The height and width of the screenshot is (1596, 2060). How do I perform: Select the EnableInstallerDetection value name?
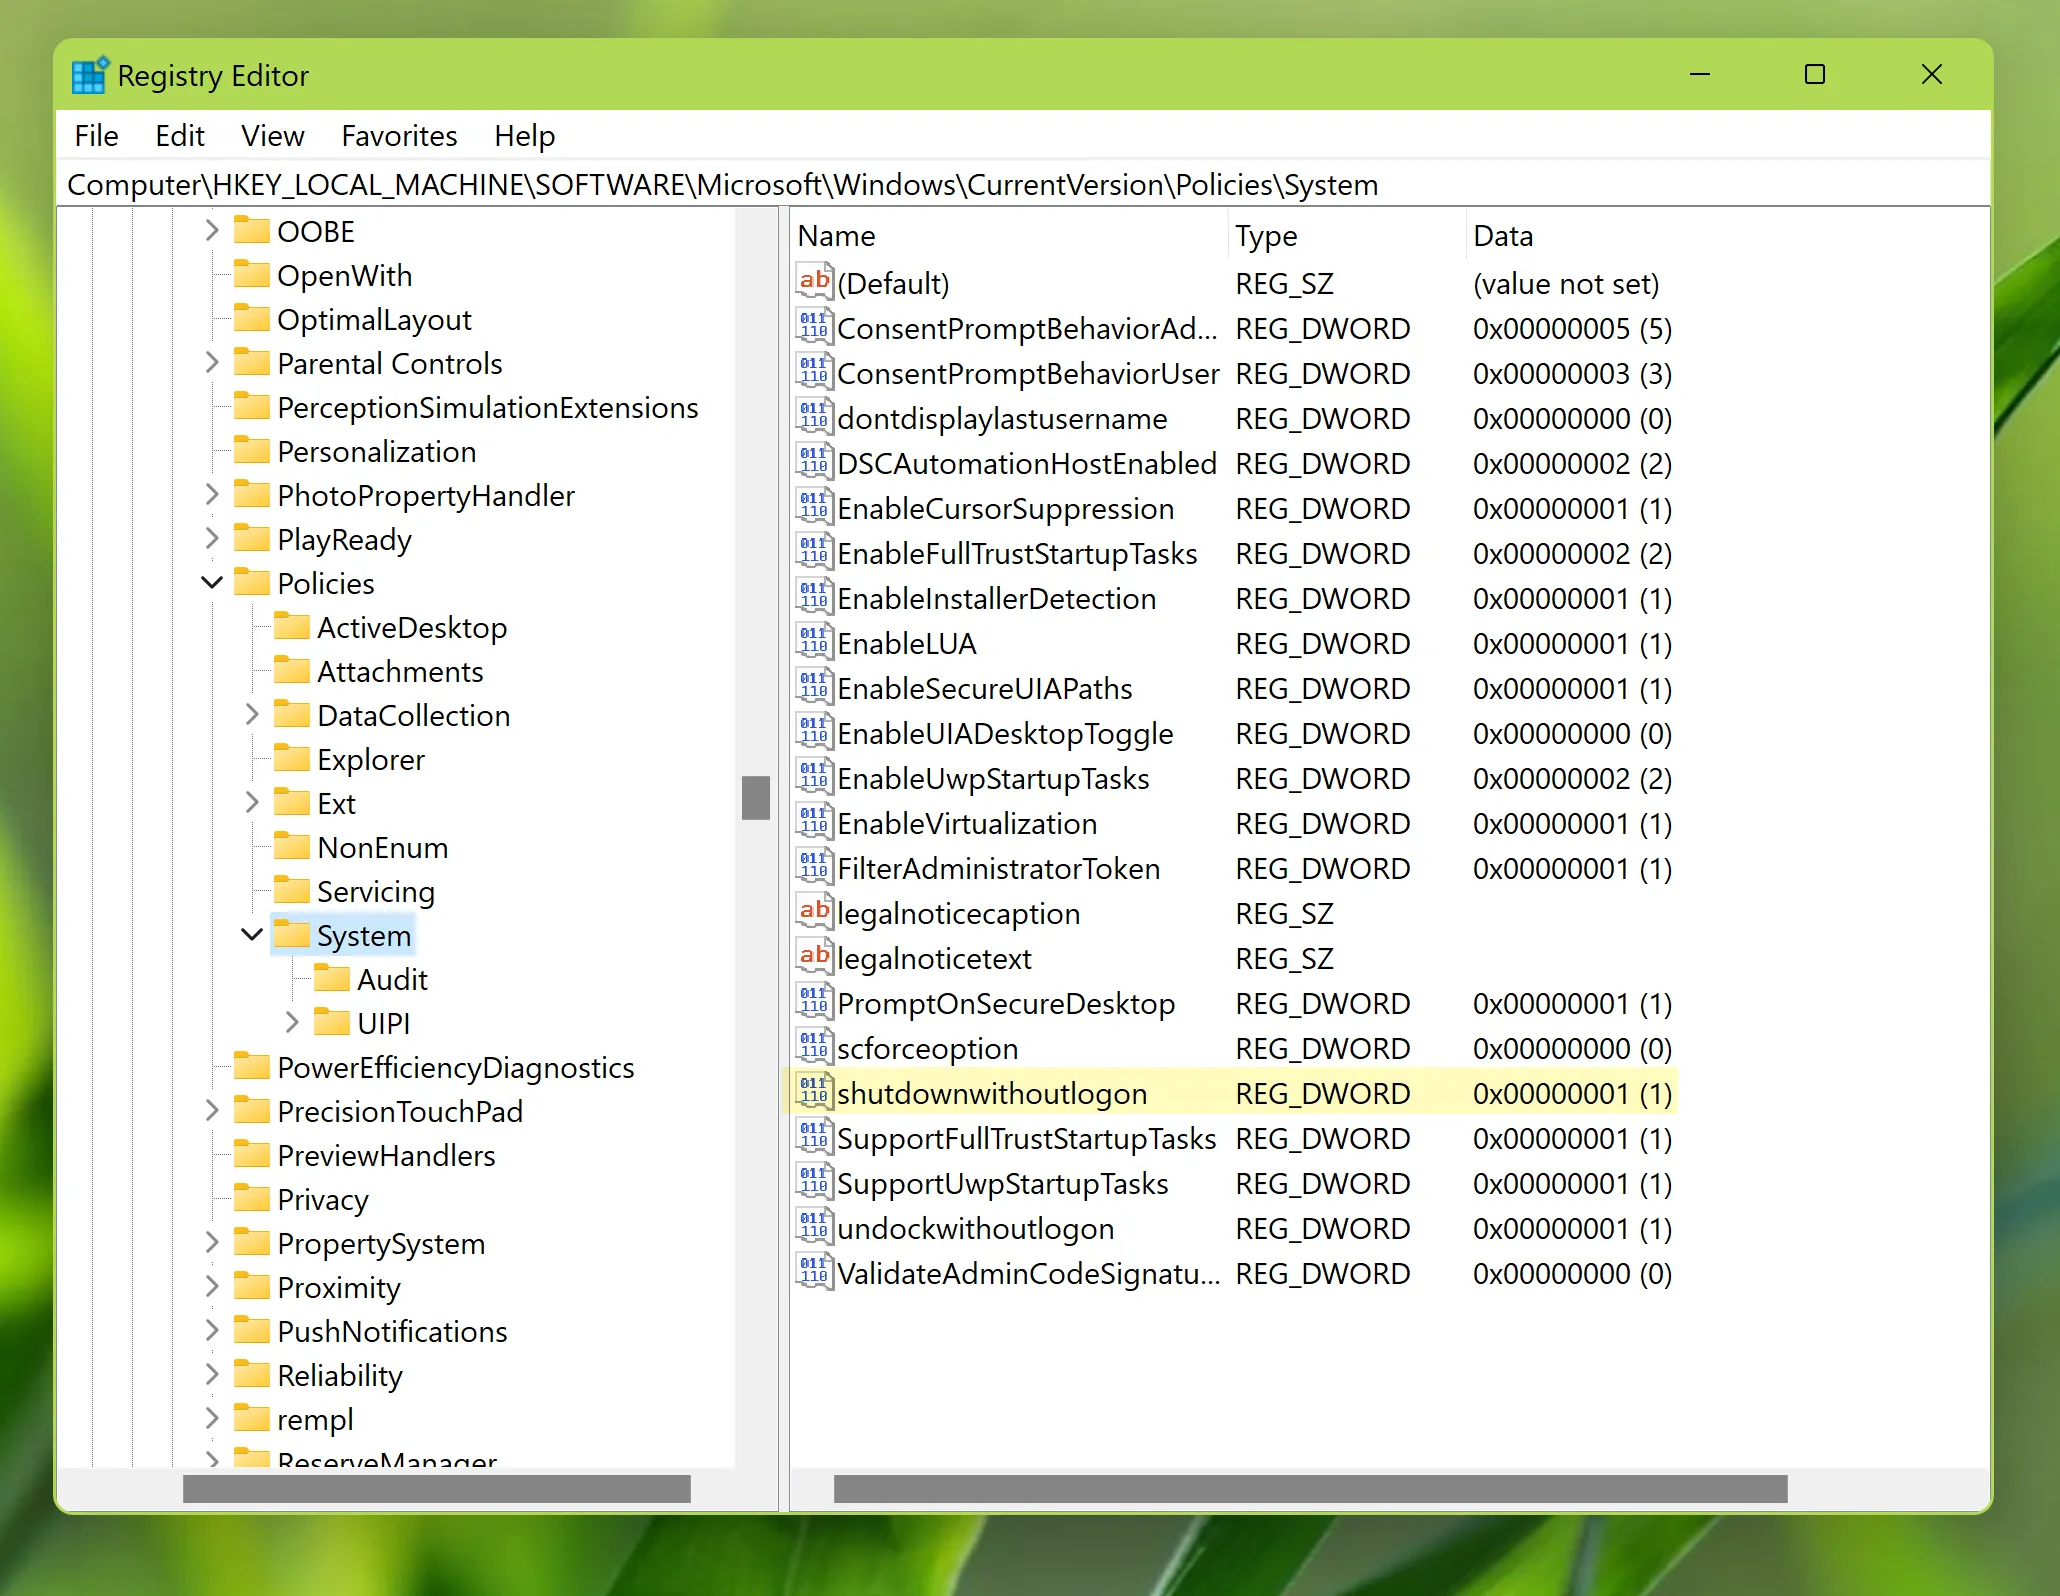(996, 598)
